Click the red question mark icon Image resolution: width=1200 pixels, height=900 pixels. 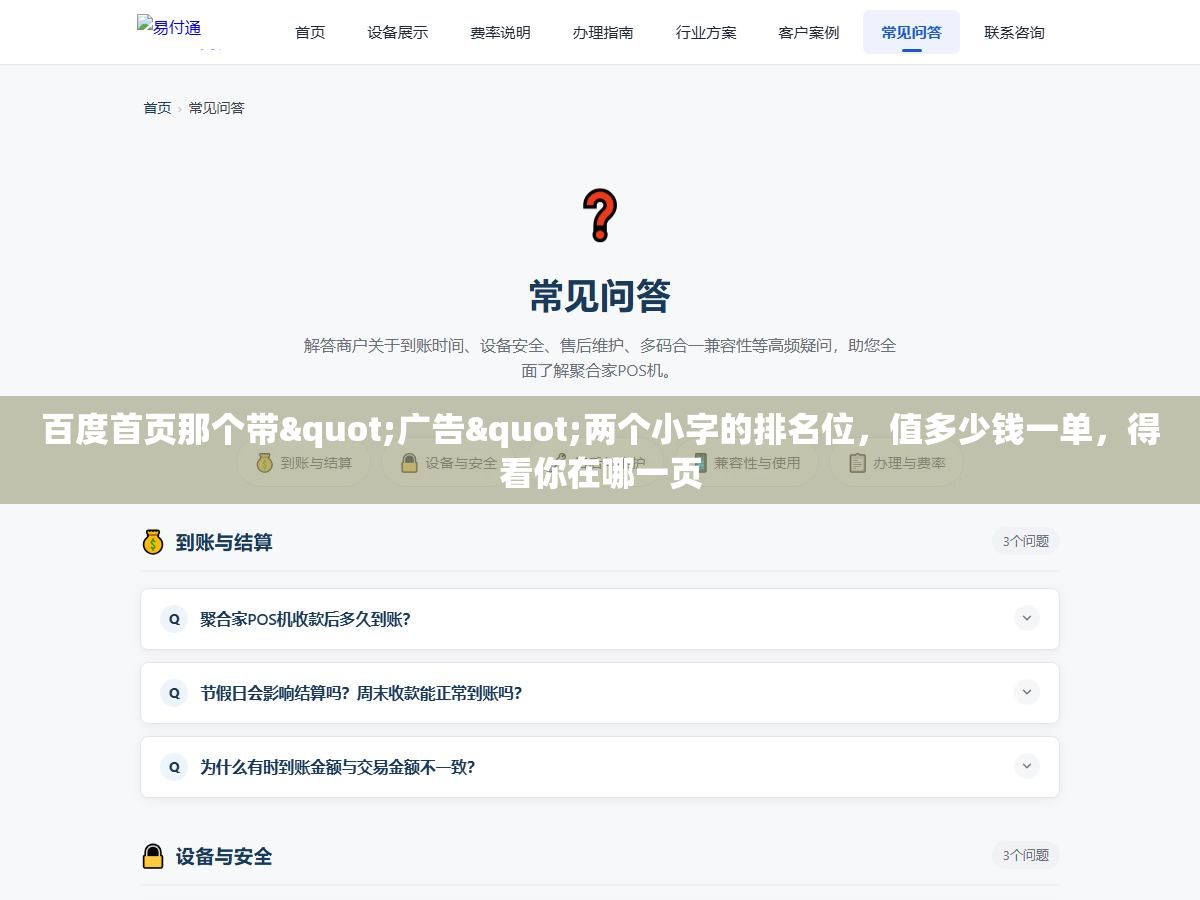tap(600, 216)
